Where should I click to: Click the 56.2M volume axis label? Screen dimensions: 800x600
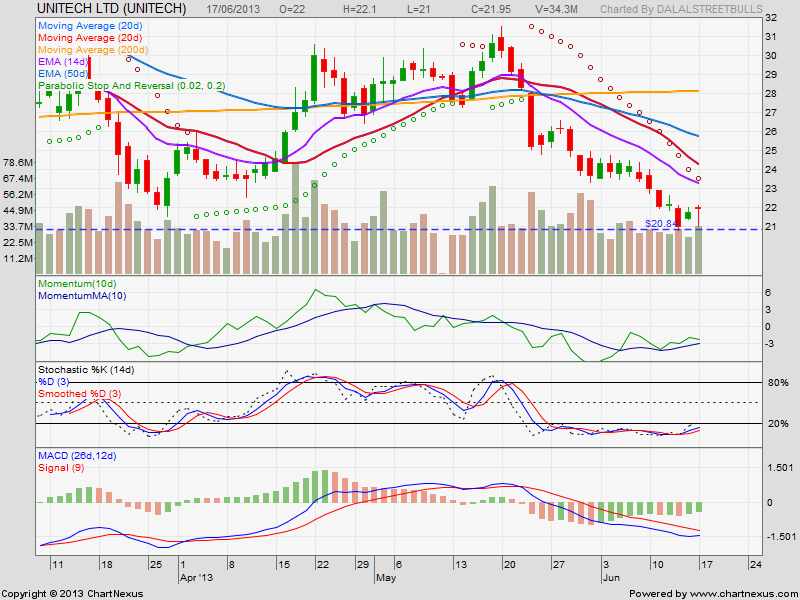(x=18, y=194)
